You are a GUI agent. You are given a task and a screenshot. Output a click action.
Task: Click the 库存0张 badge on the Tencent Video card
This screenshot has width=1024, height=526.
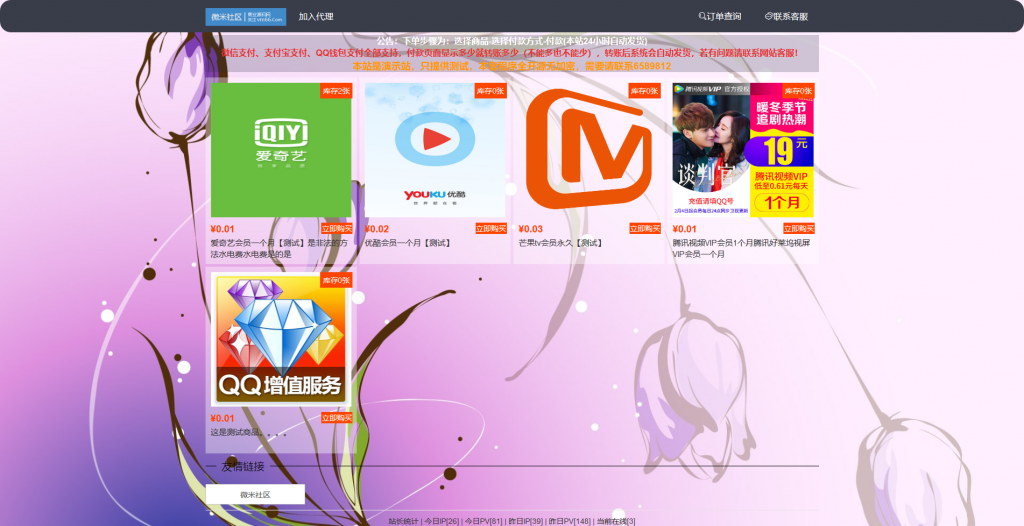pos(798,91)
